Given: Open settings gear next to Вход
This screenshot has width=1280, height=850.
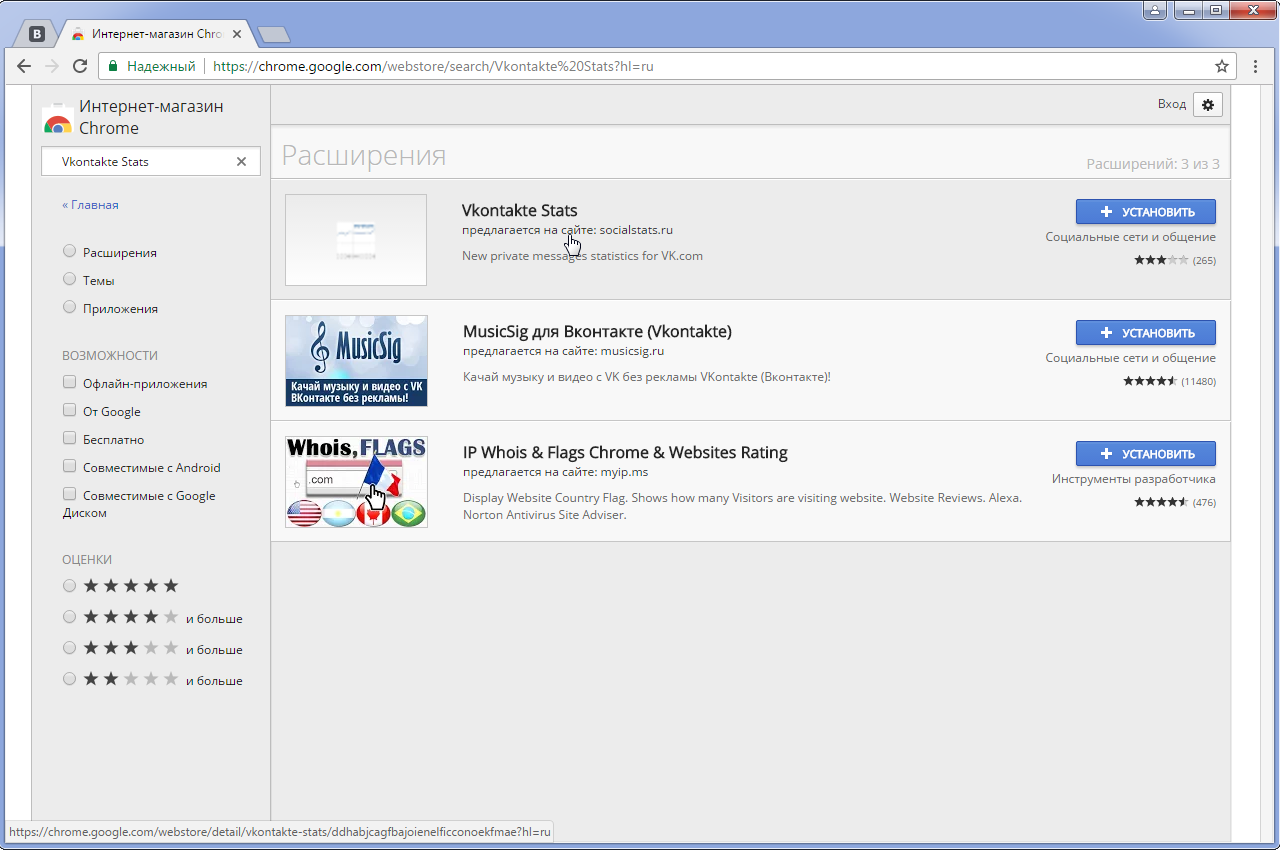Looking at the screenshot, I should [x=1208, y=105].
